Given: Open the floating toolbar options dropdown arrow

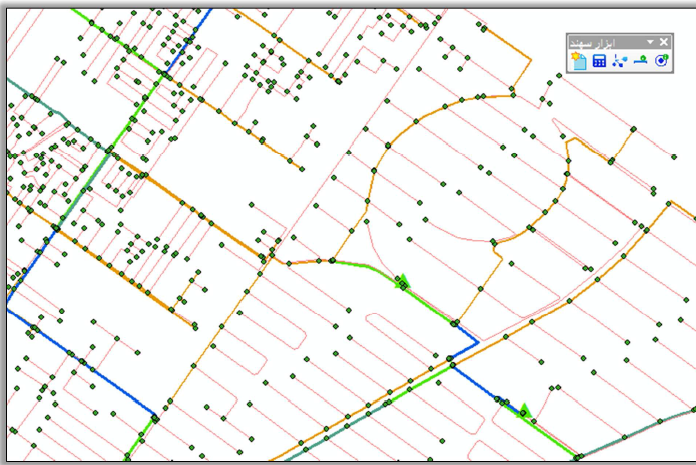Looking at the screenshot, I should click(650, 42).
